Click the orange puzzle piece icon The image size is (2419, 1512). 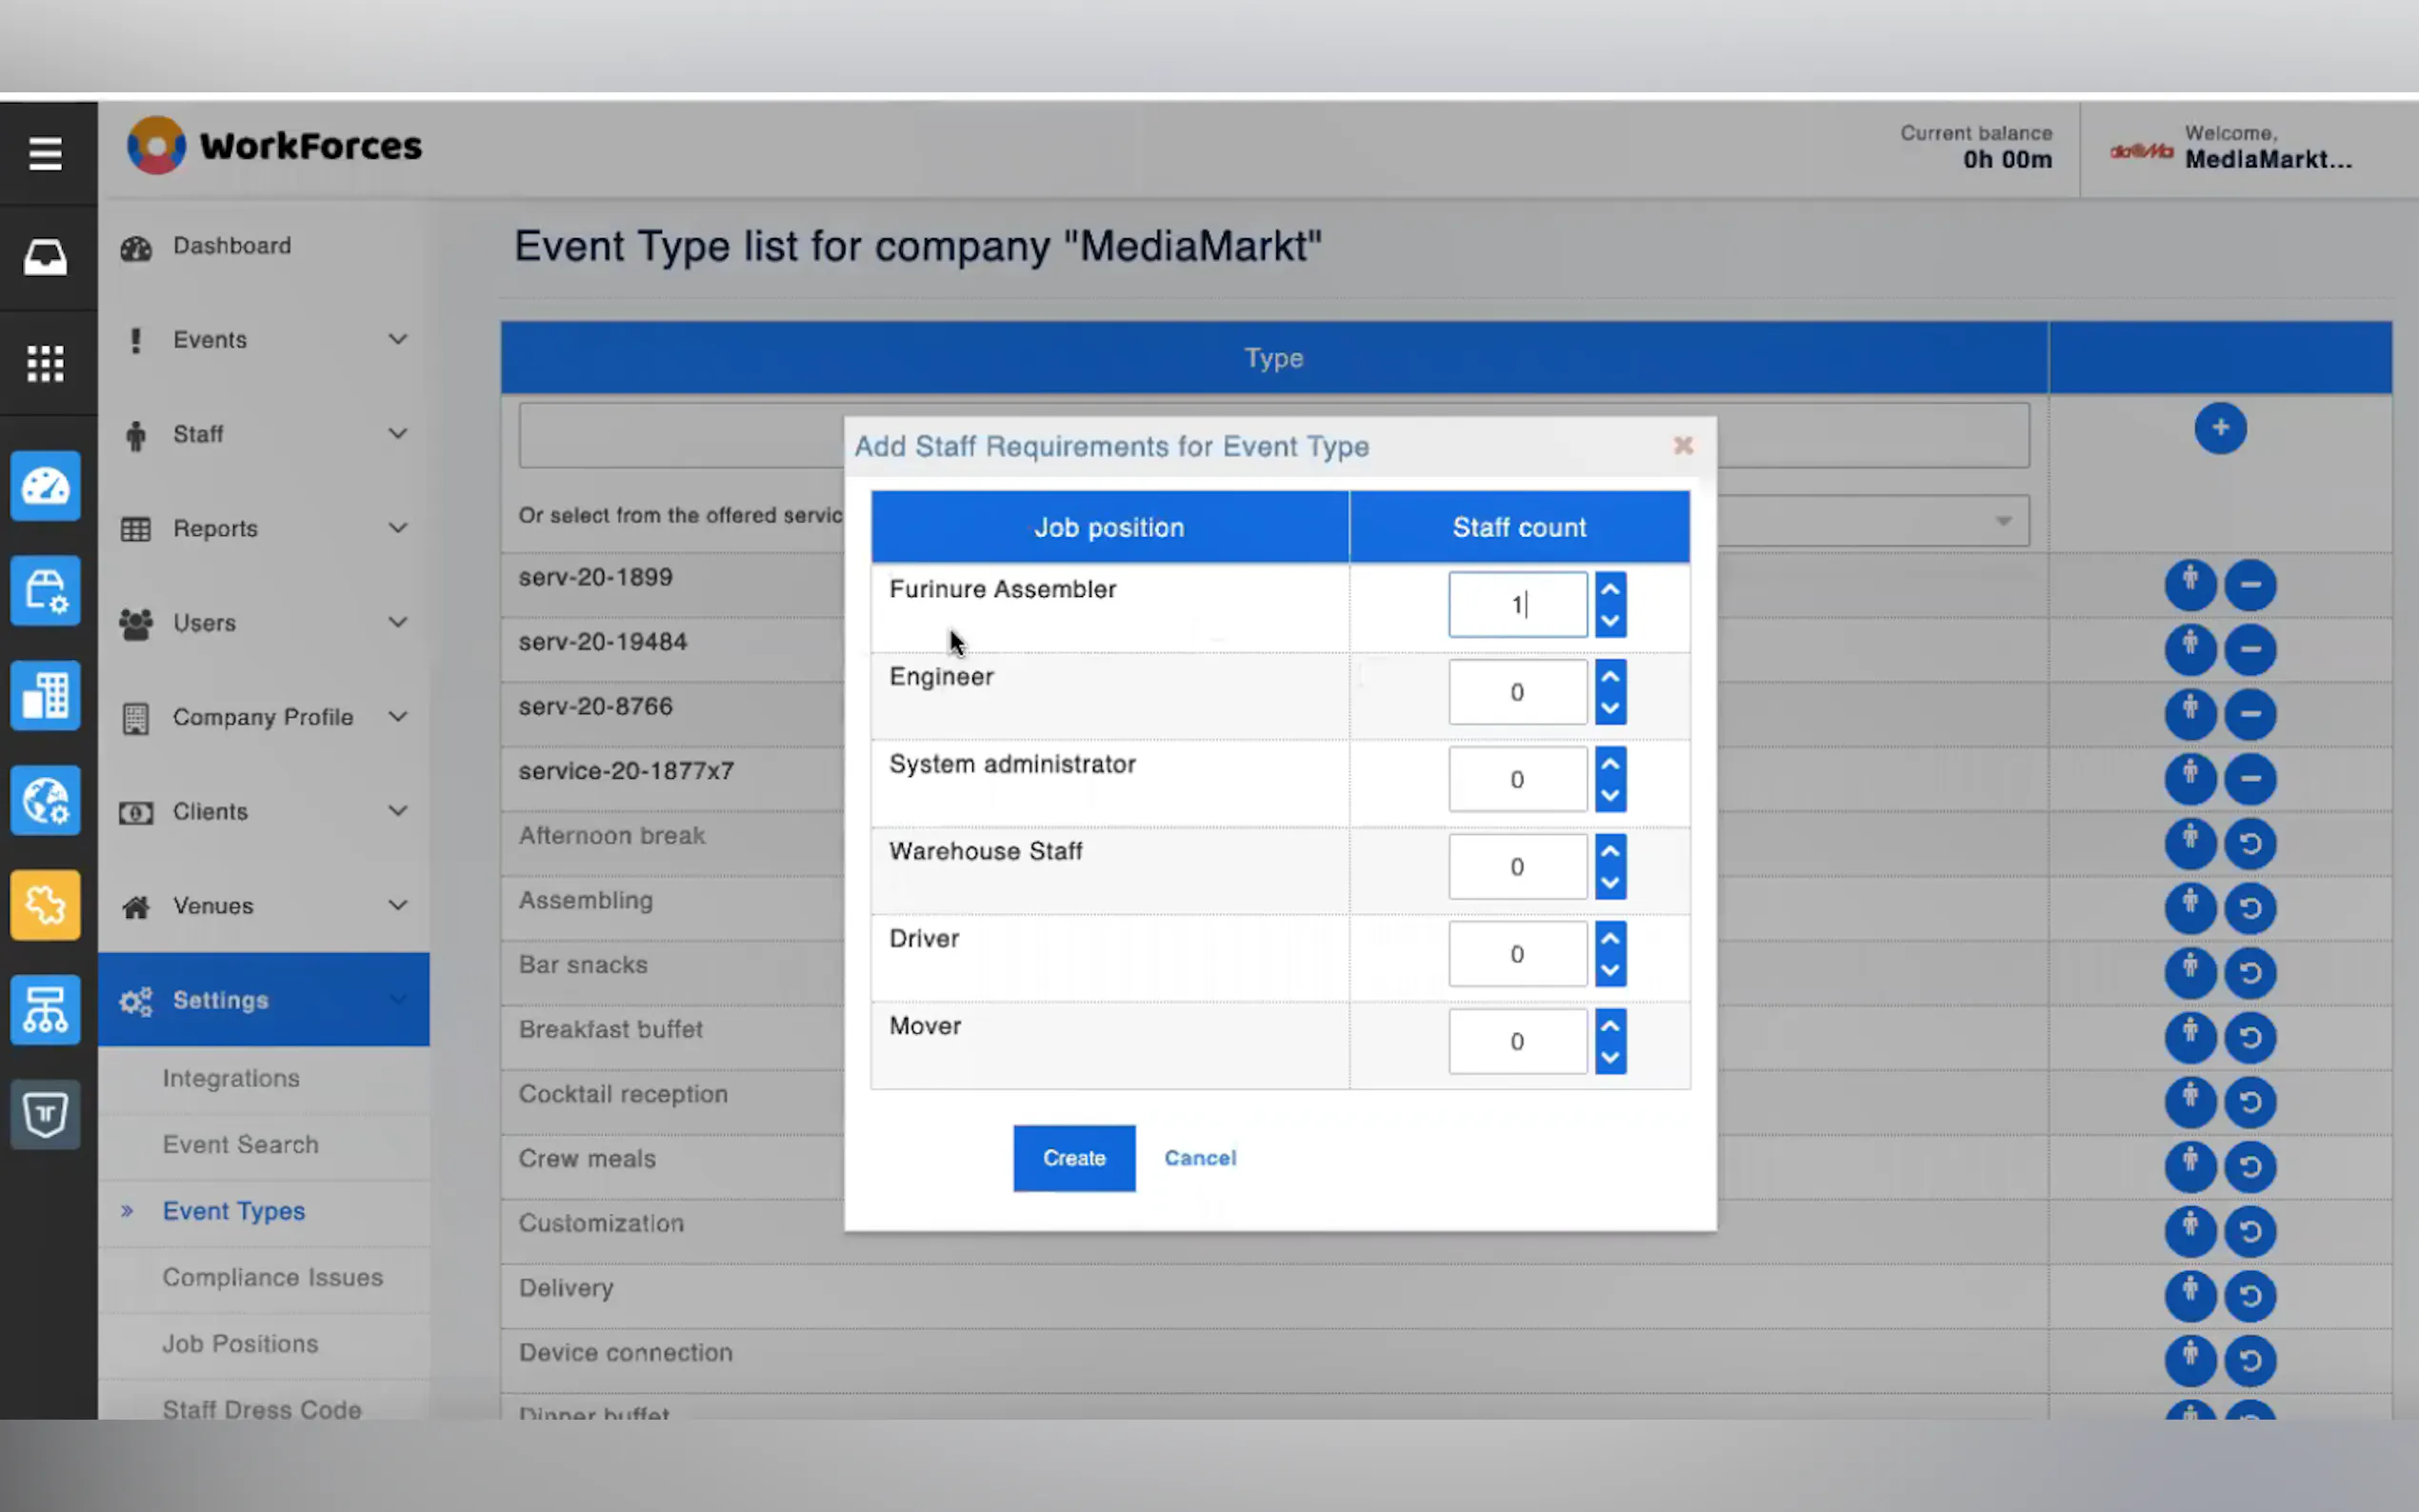point(45,905)
